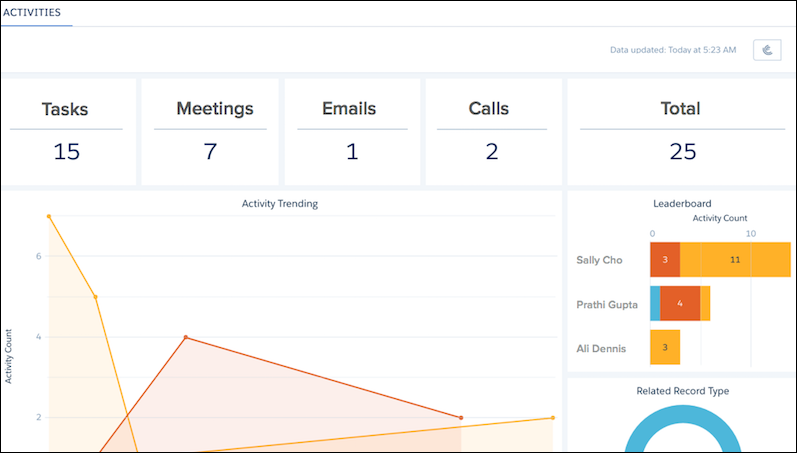Click Sally Cho's orange bar segment labeled 3
This screenshot has width=797, height=453.
point(665,260)
